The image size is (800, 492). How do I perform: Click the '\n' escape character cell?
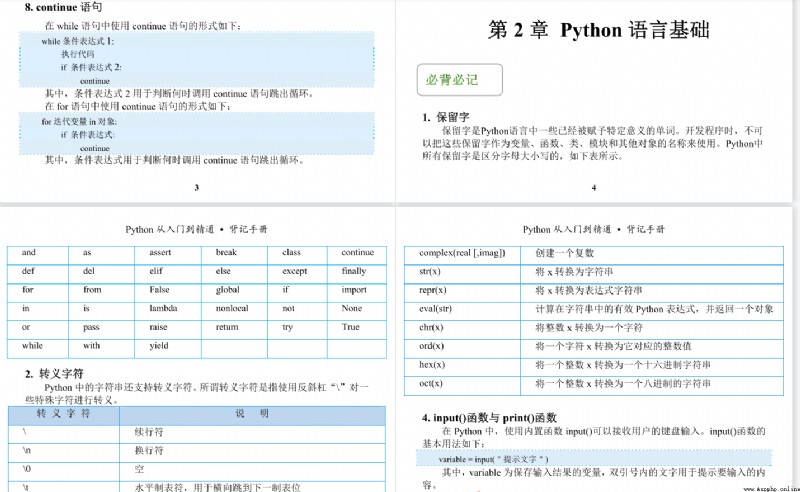64,453
